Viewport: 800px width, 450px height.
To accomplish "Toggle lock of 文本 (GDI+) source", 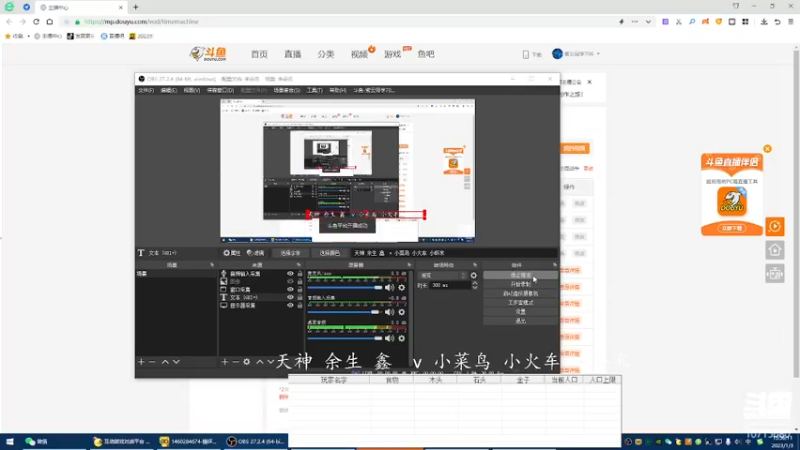I will (x=300, y=297).
